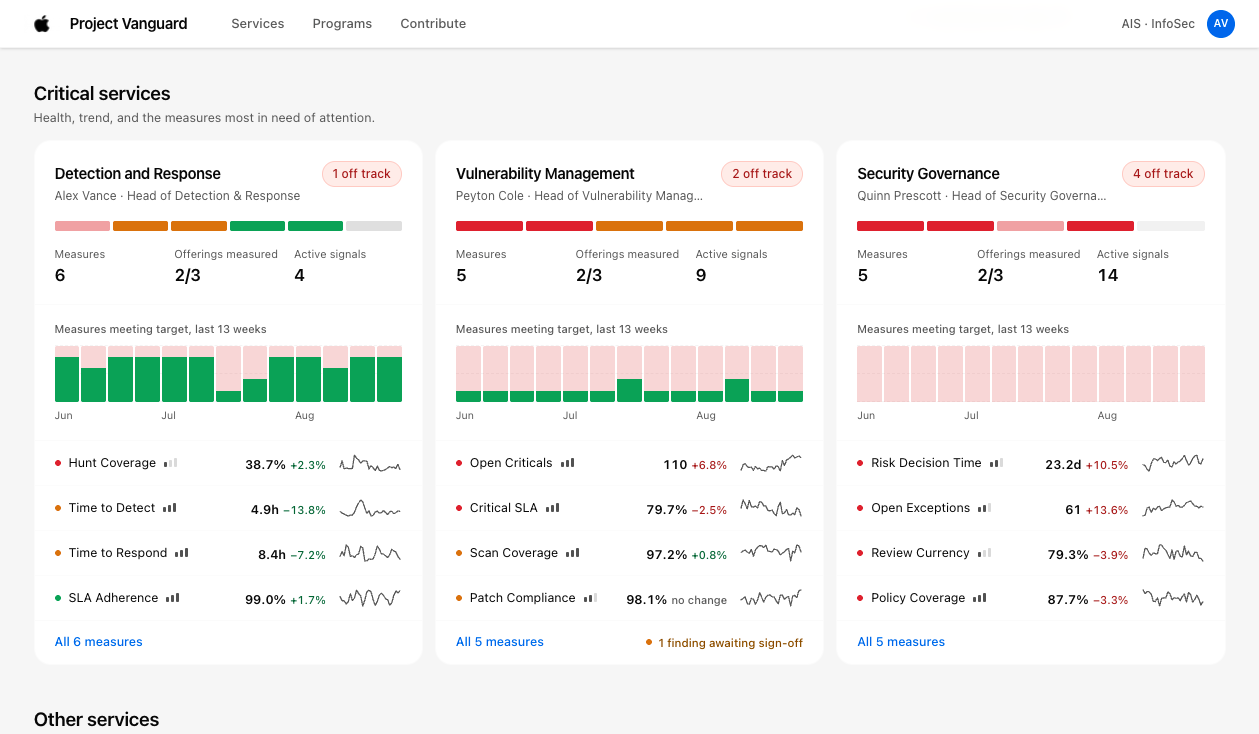Open the Contribute menu
1259x734 pixels.
[x=433, y=24]
